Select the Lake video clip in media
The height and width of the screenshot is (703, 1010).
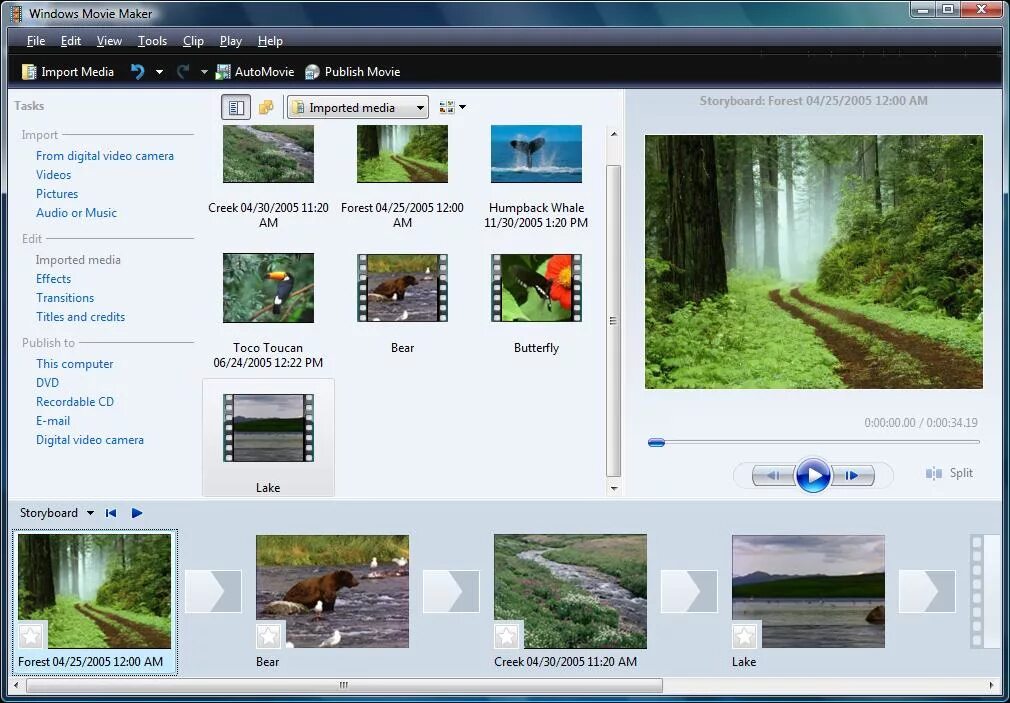268,428
